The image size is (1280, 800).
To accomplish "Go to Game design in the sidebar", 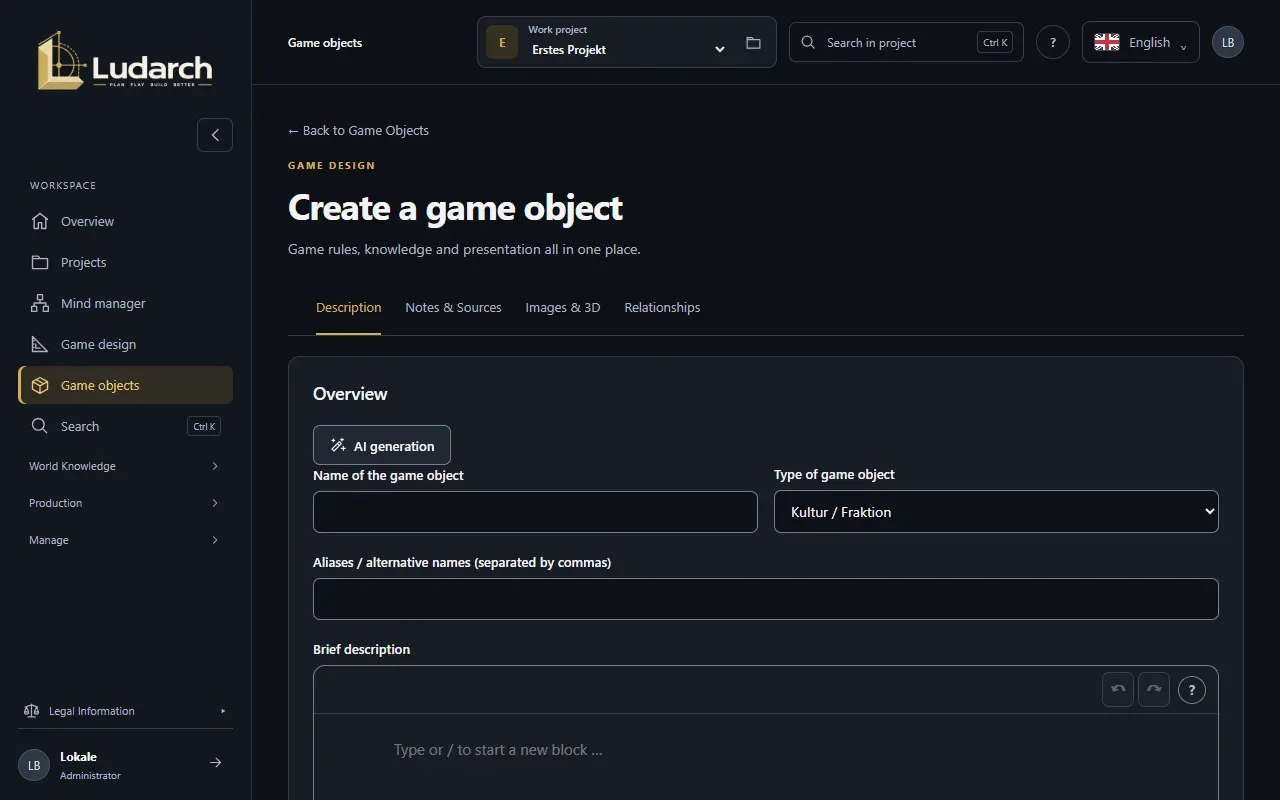I will point(125,344).
